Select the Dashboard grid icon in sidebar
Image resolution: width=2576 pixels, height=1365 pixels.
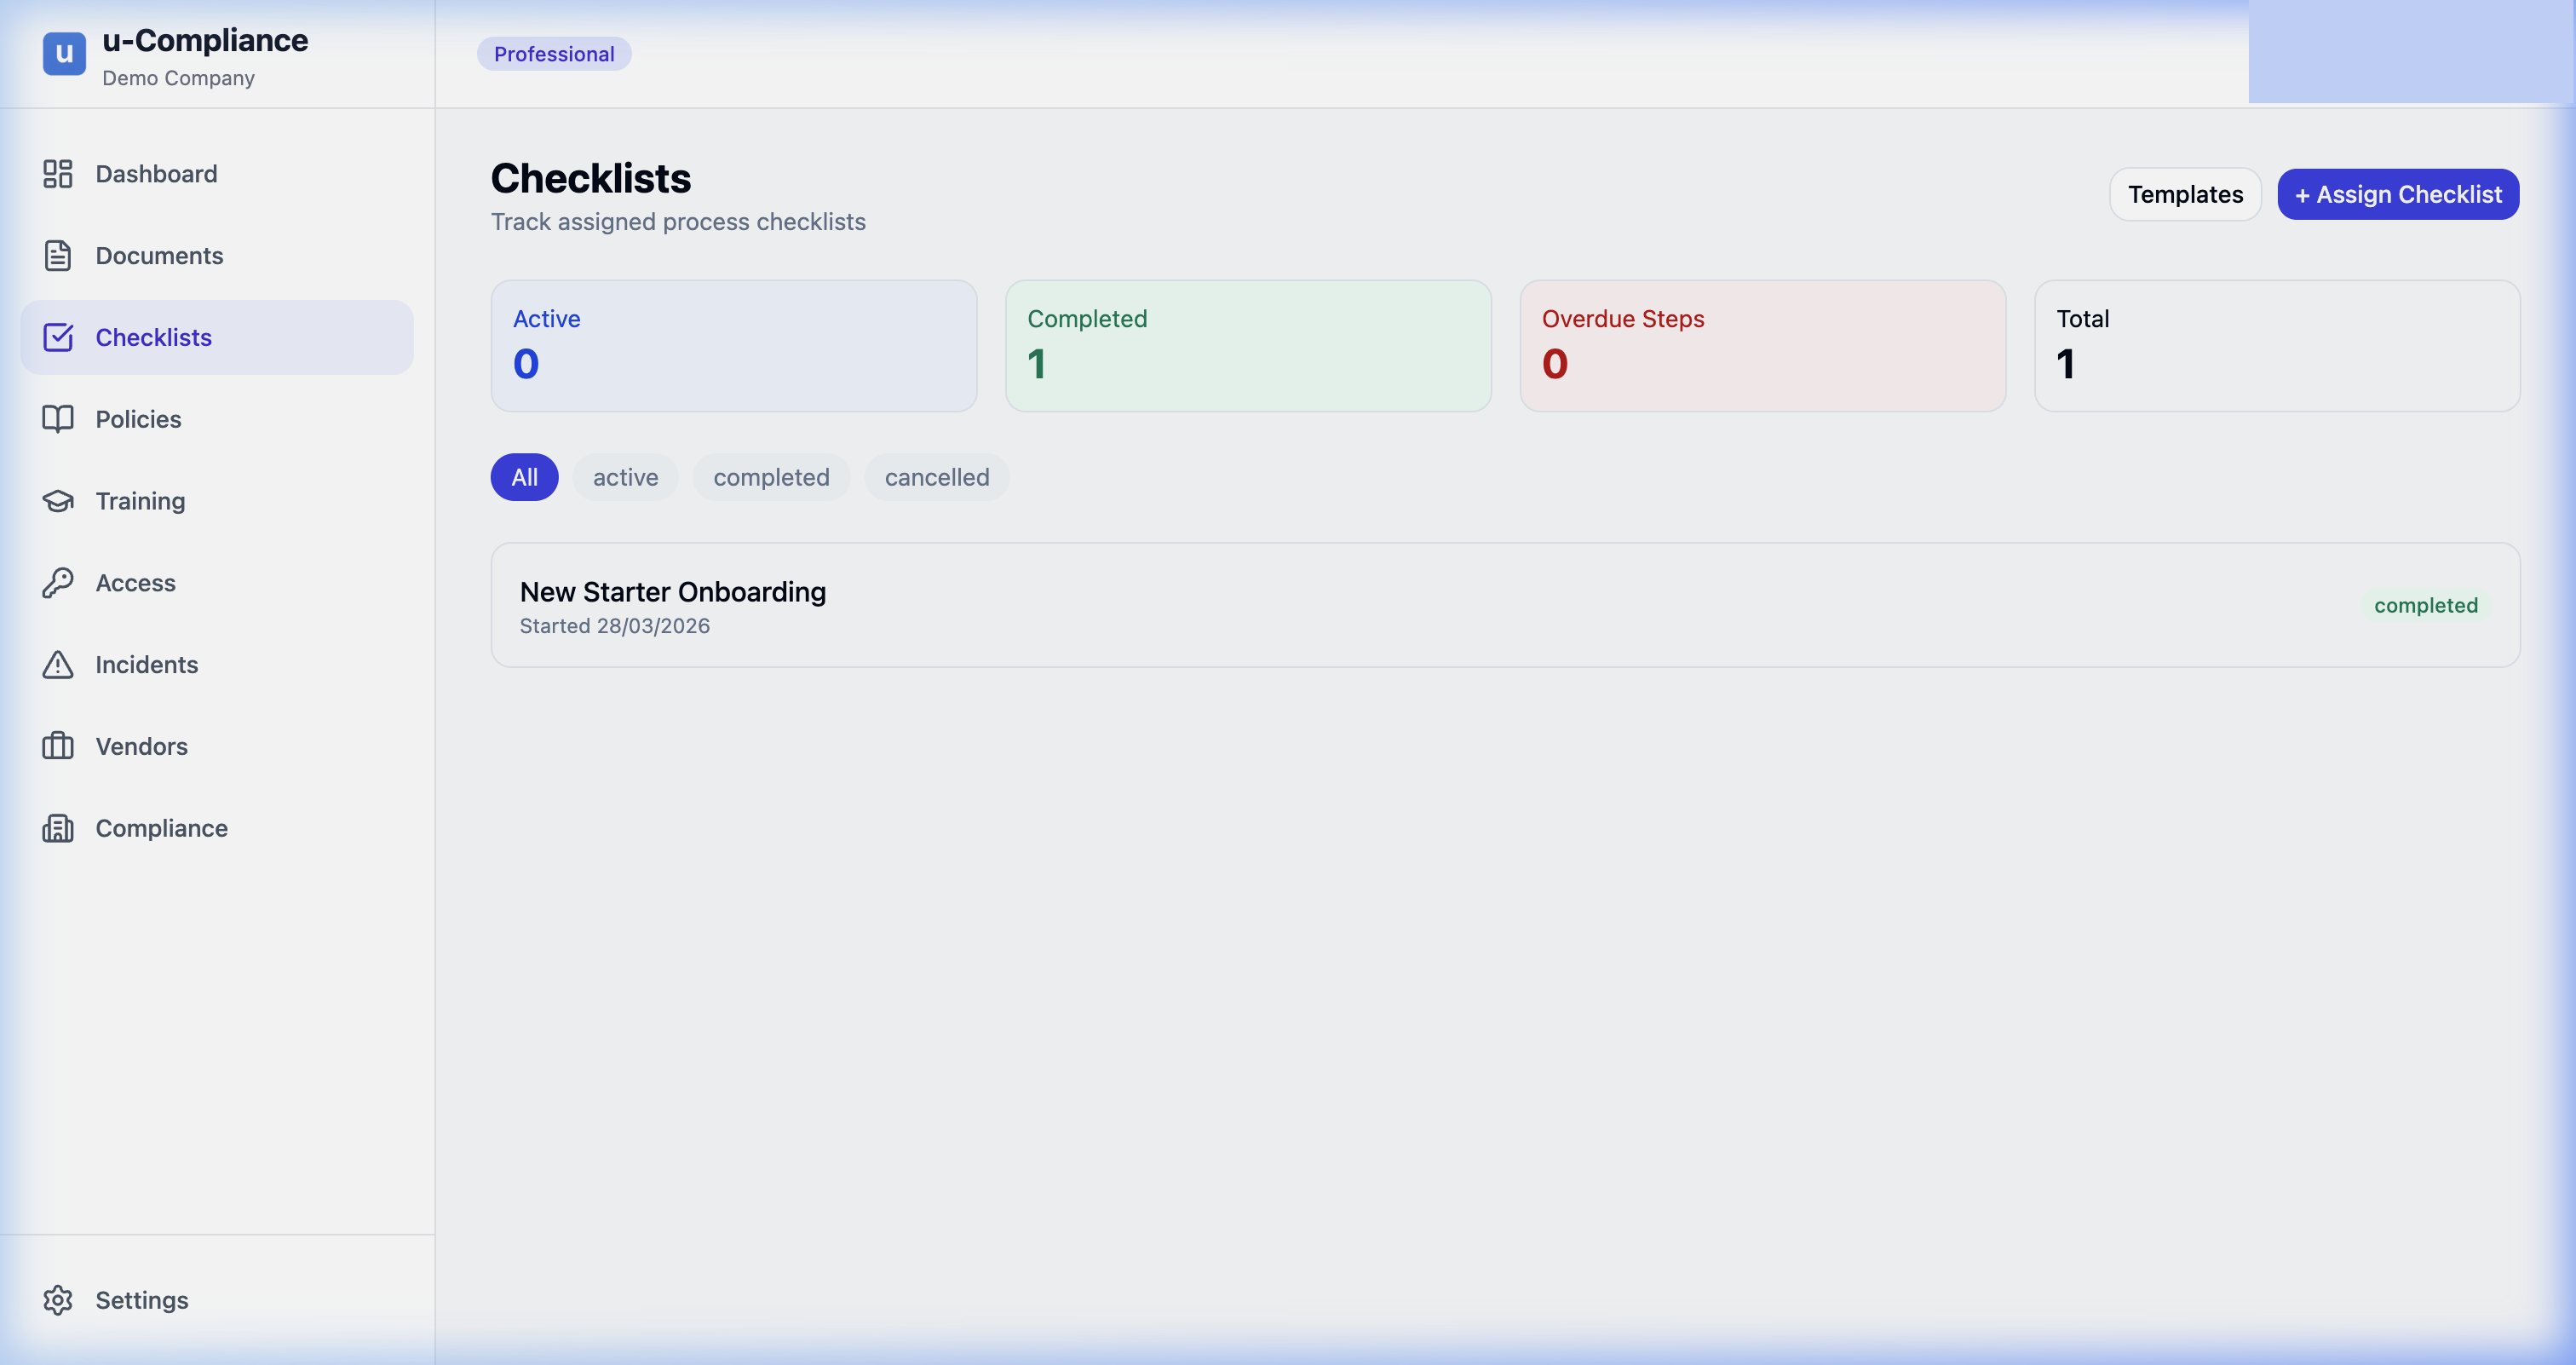57,173
